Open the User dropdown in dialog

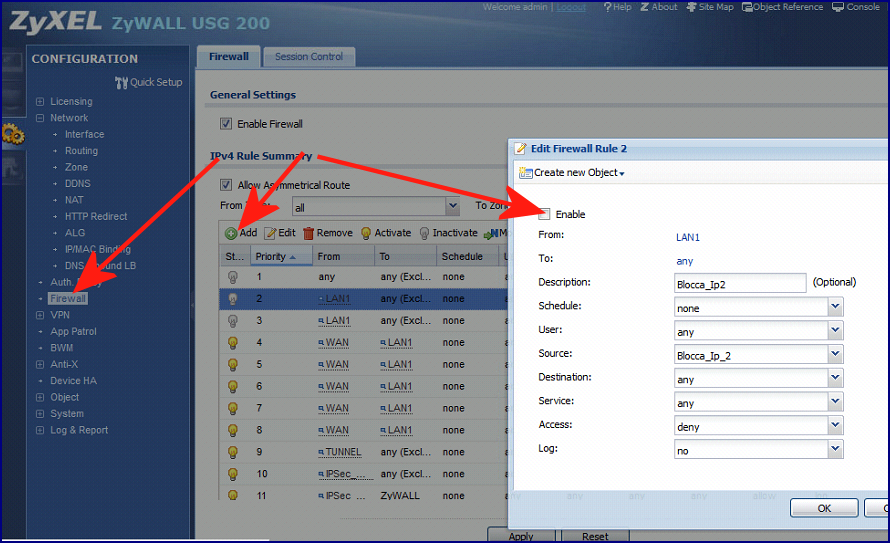(835, 331)
